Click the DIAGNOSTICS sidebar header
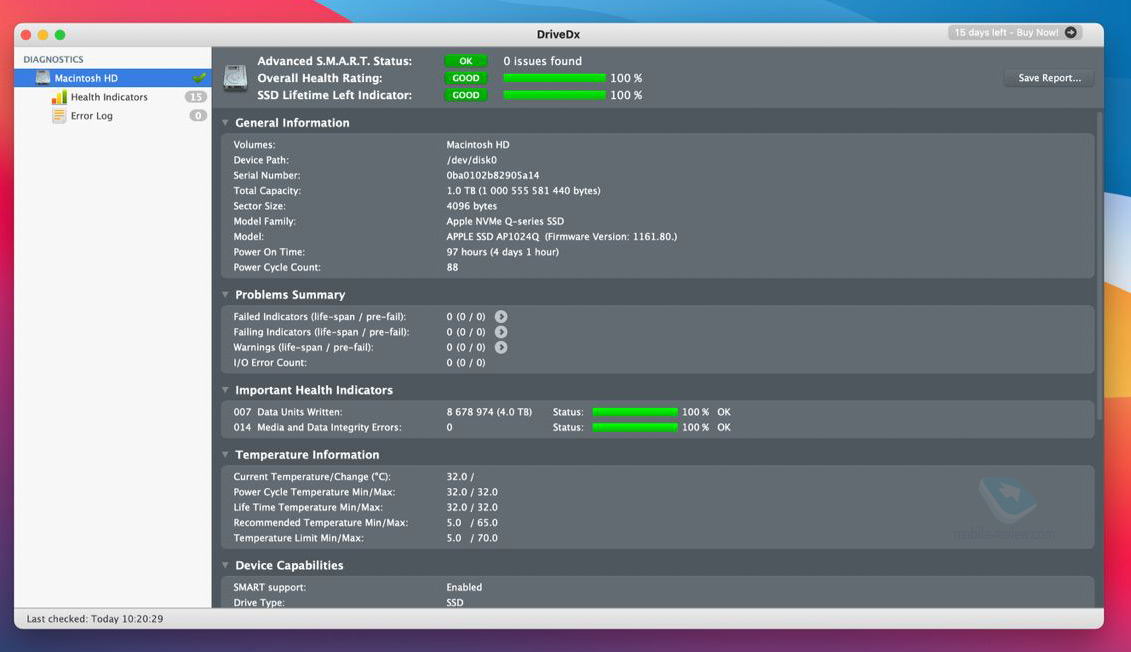Screen dimensions: 1131x652 (x=53, y=59)
